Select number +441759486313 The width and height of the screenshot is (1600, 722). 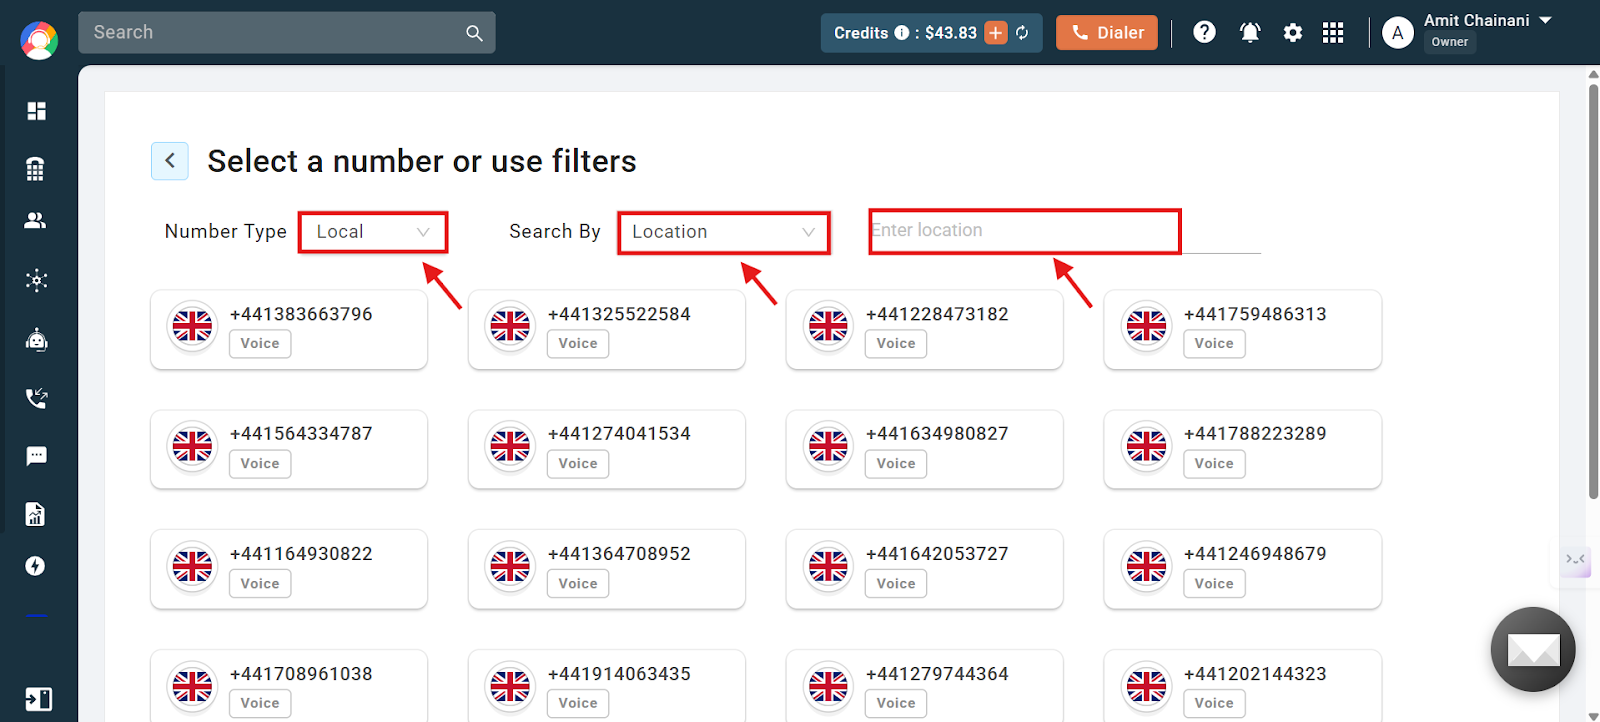pos(1243,330)
